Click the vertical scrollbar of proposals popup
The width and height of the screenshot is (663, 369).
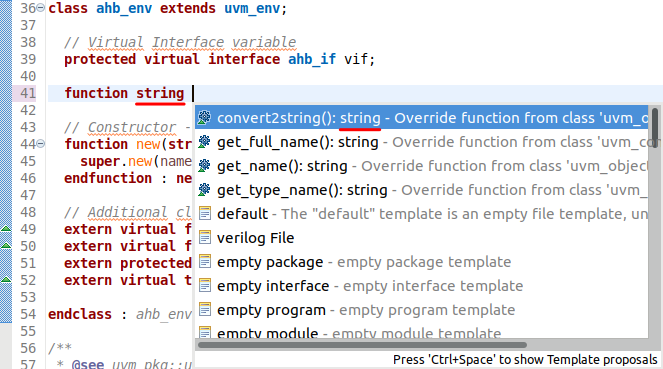click(655, 128)
